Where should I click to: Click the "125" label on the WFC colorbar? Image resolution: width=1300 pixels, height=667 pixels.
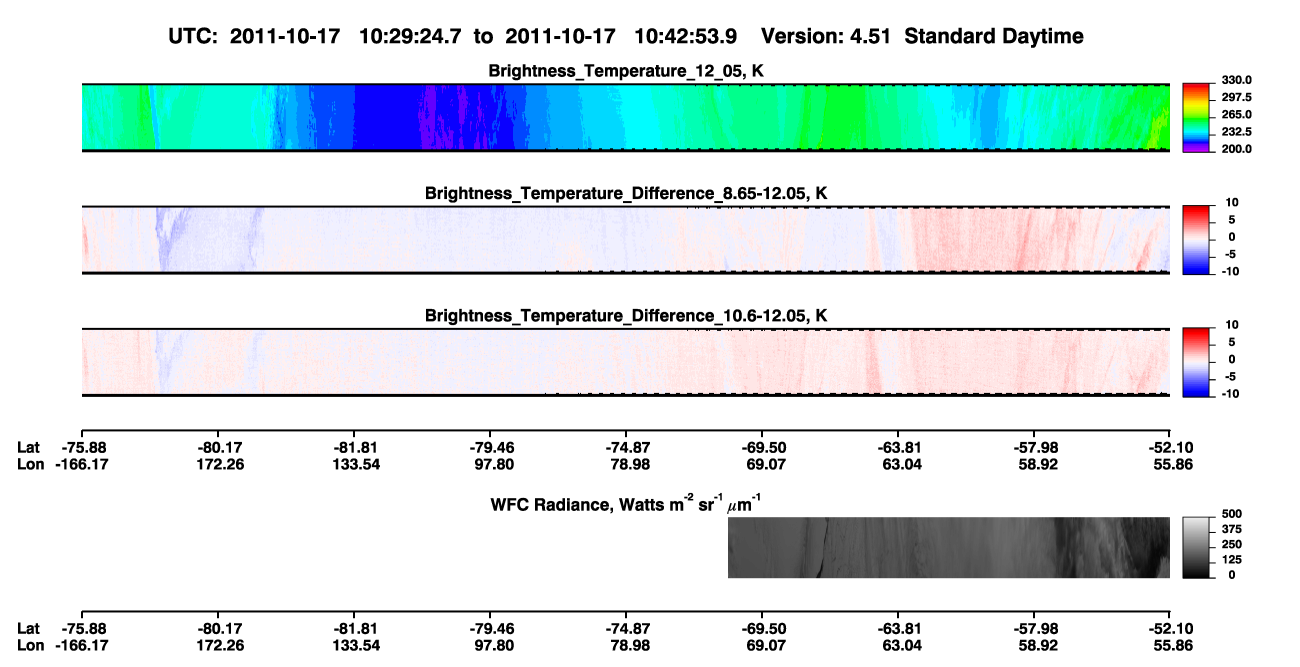(x=1230, y=560)
